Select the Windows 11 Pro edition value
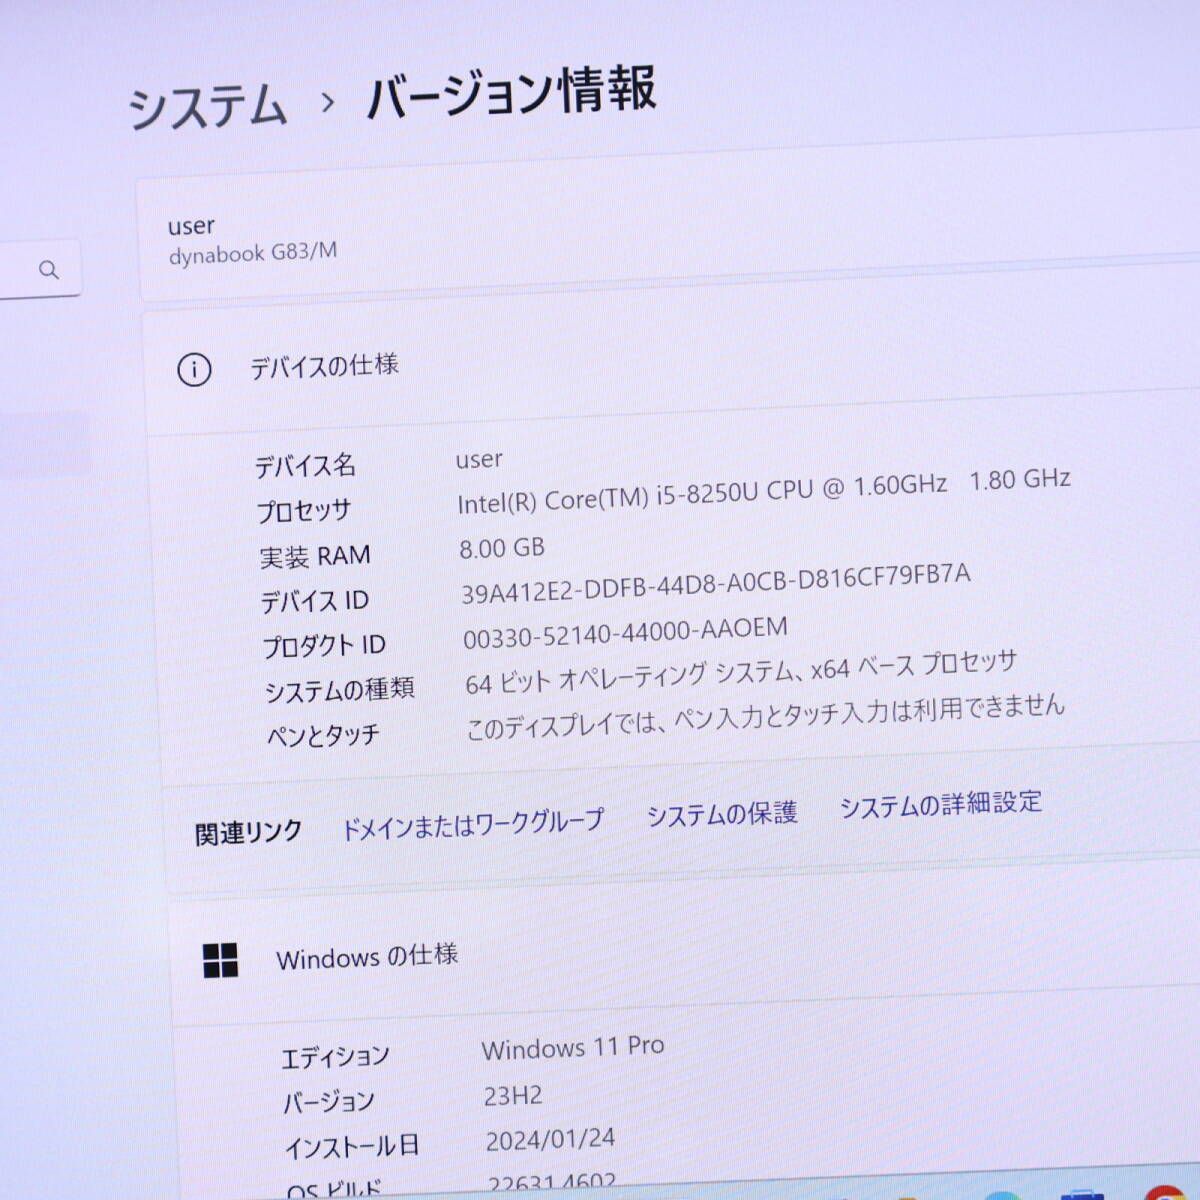 [573, 1048]
